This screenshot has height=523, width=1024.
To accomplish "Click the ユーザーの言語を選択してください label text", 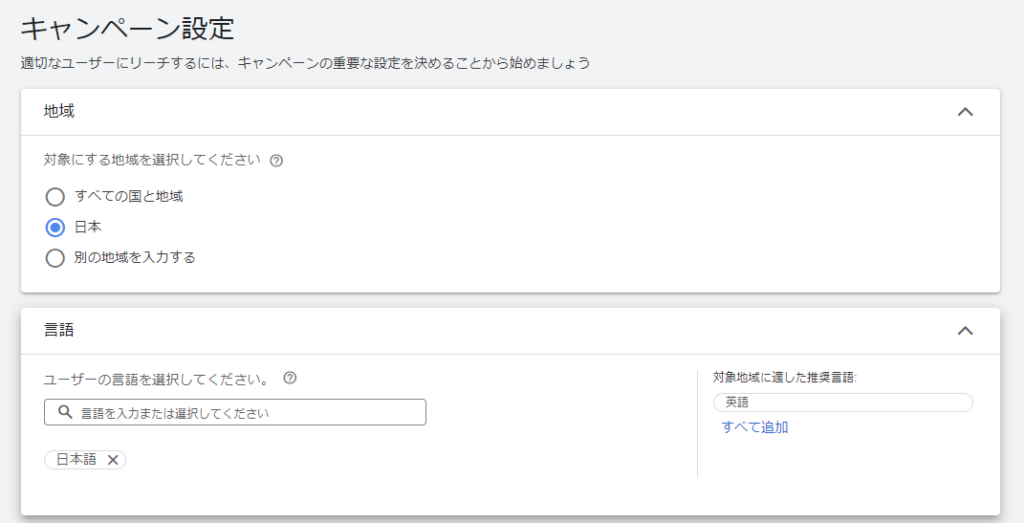I will pos(157,379).
